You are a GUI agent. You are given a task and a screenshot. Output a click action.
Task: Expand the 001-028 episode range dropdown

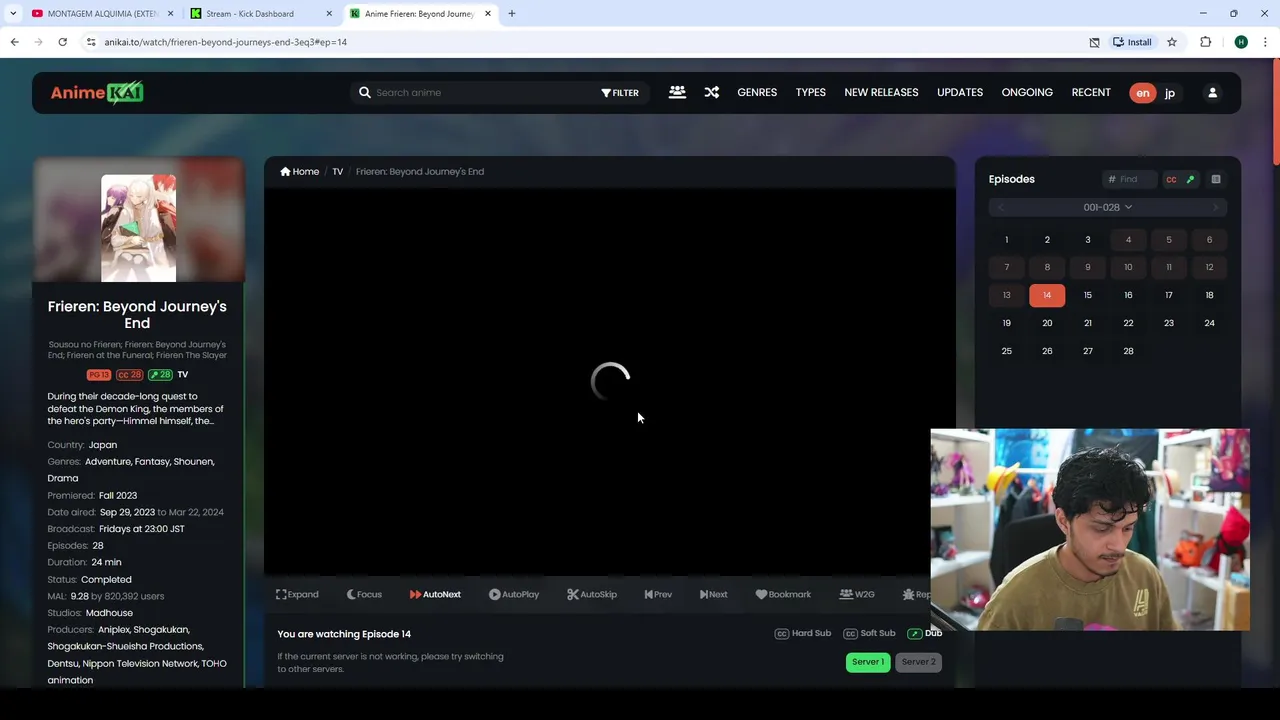pos(1108,207)
